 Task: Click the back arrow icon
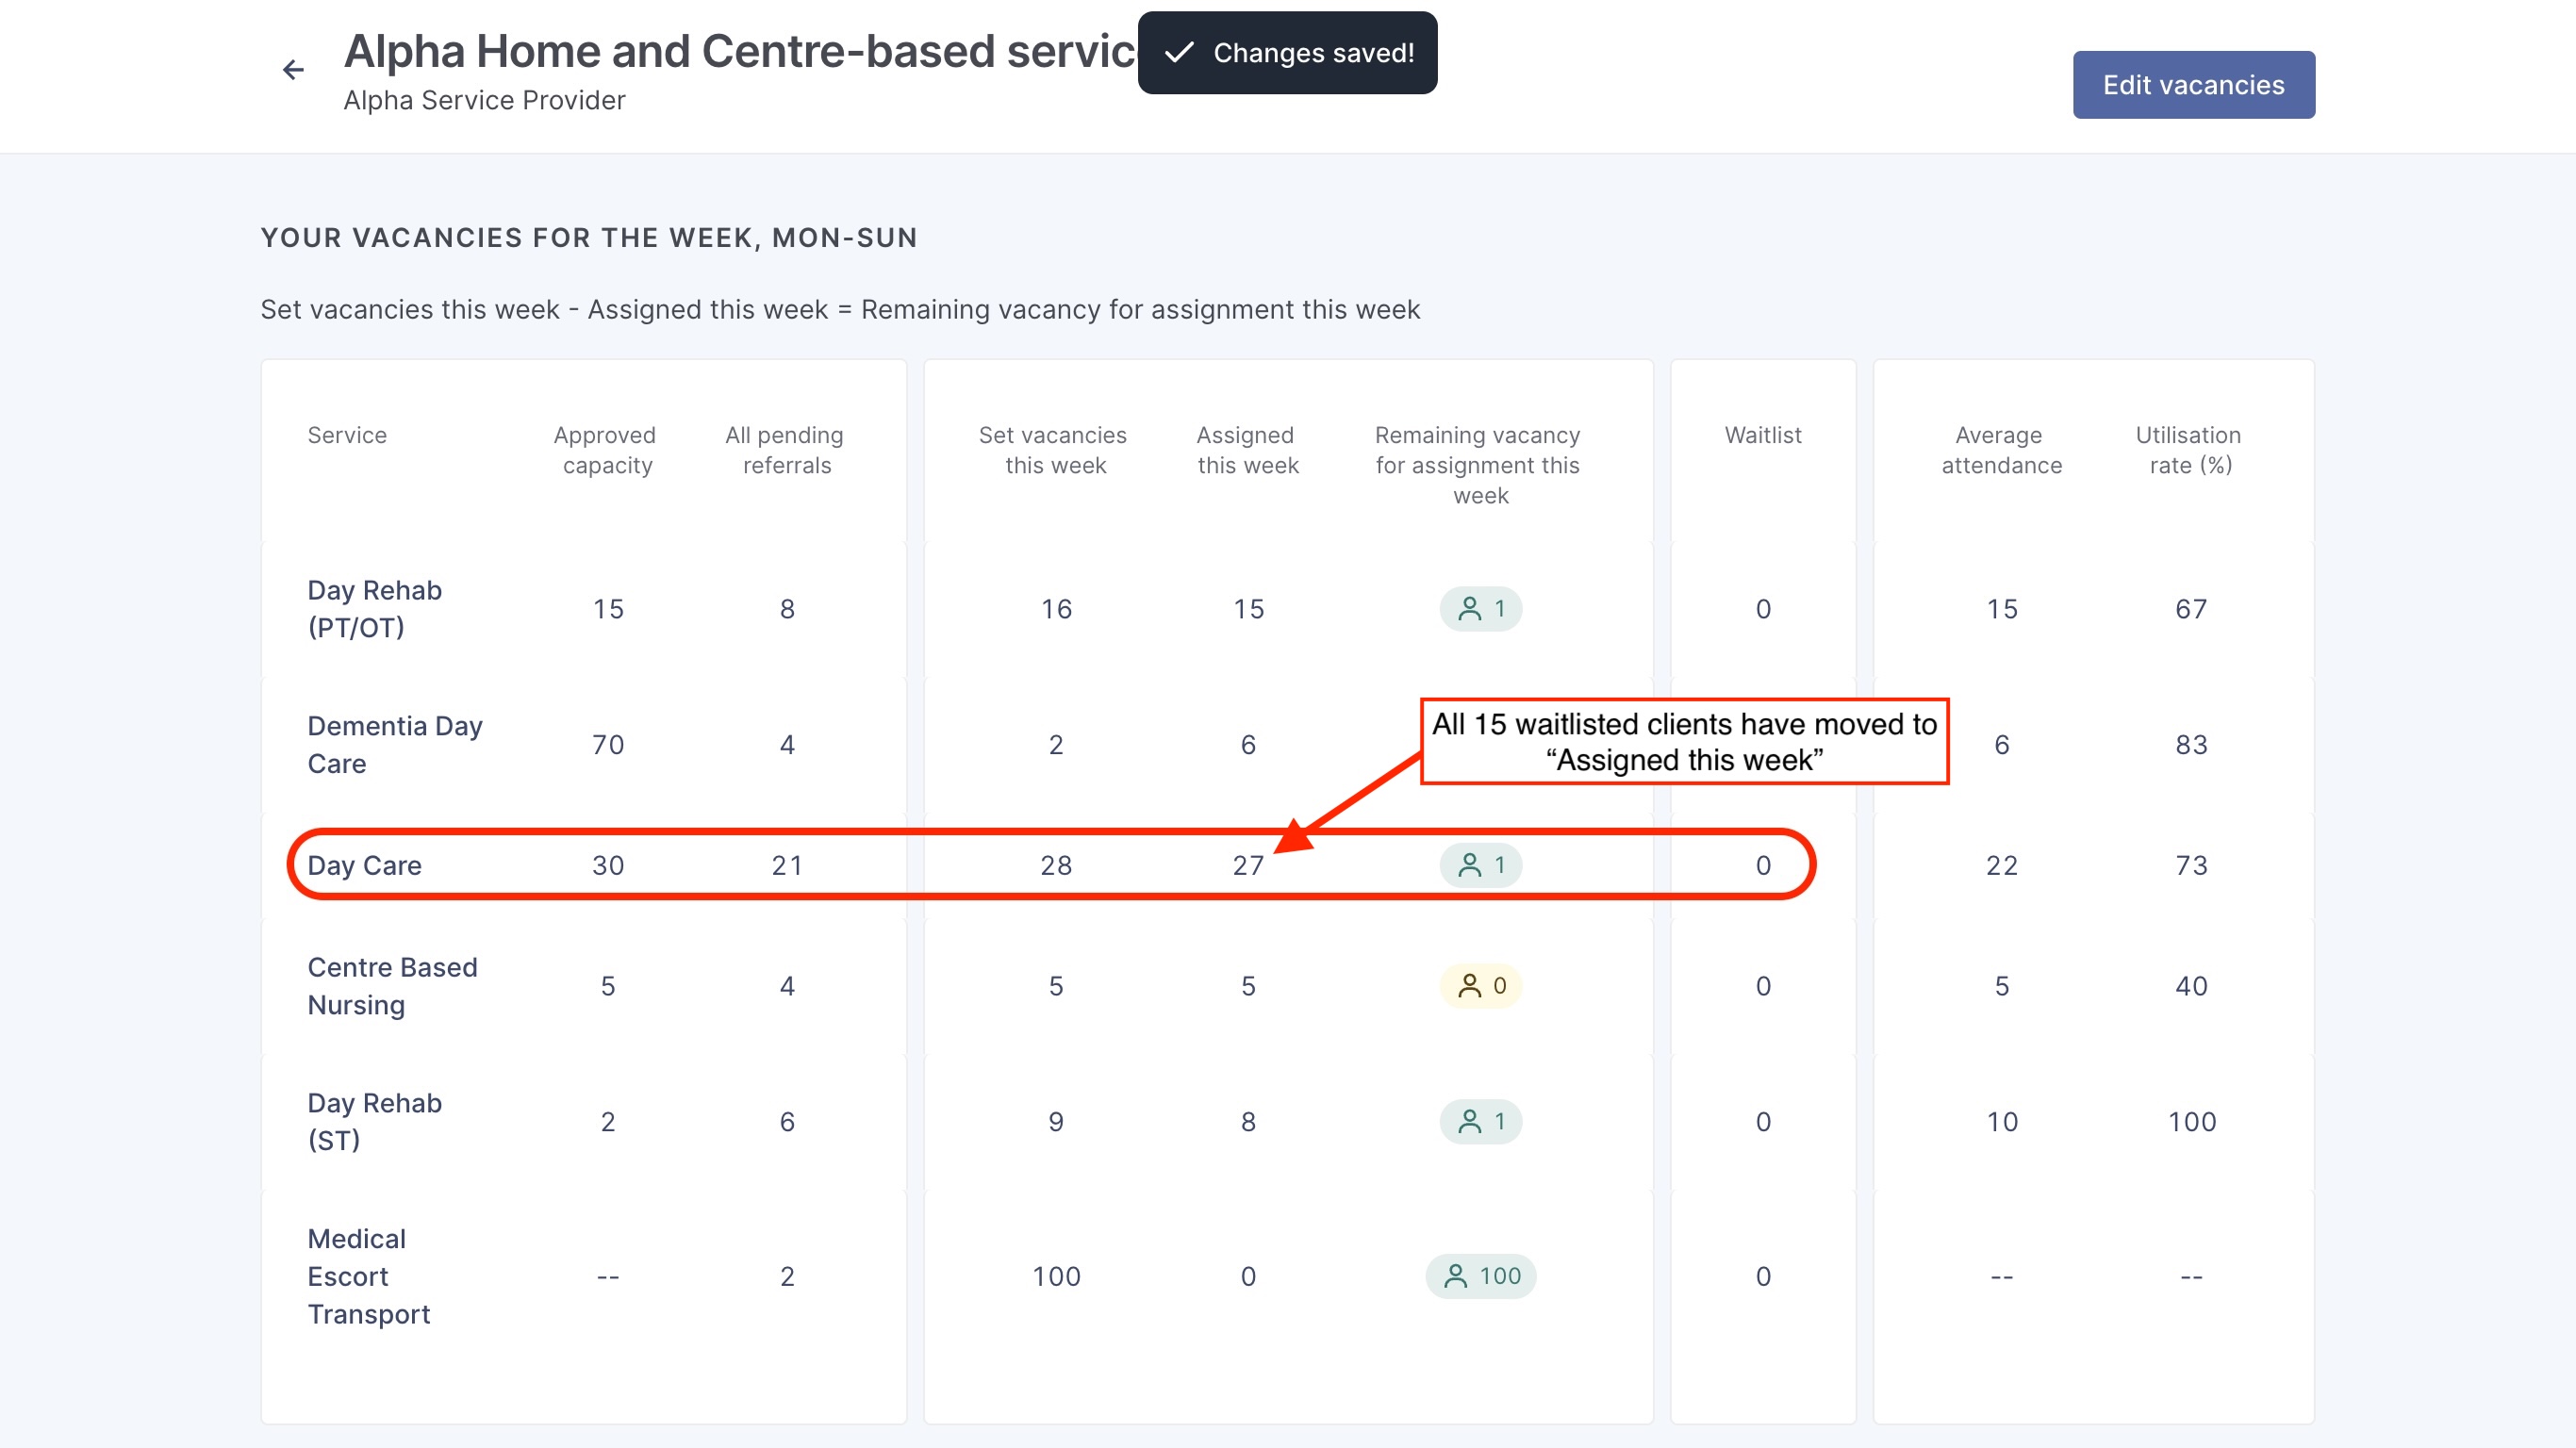(293, 70)
